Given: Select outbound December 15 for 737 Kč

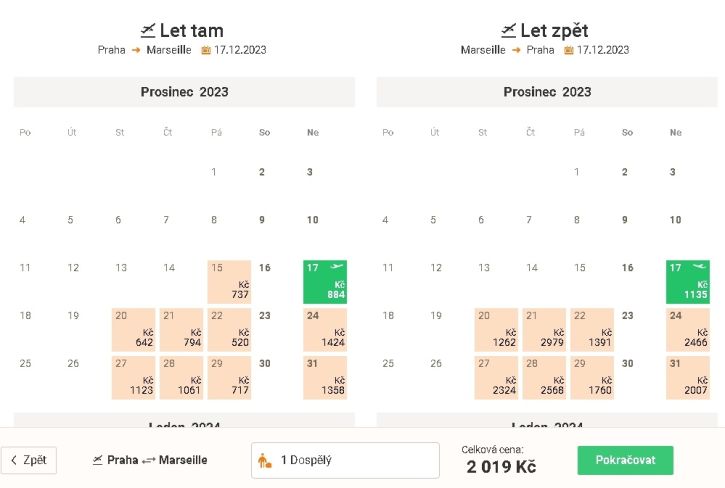Looking at the screenshot, I should [x=229, y=282].
